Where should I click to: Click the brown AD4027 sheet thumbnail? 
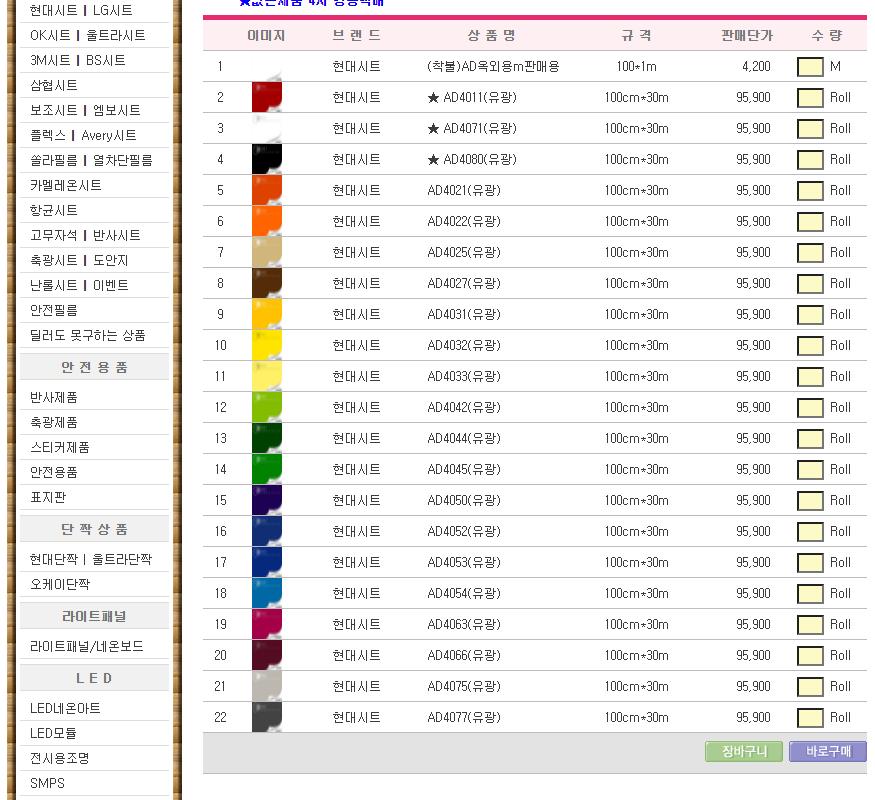point(267,283)
